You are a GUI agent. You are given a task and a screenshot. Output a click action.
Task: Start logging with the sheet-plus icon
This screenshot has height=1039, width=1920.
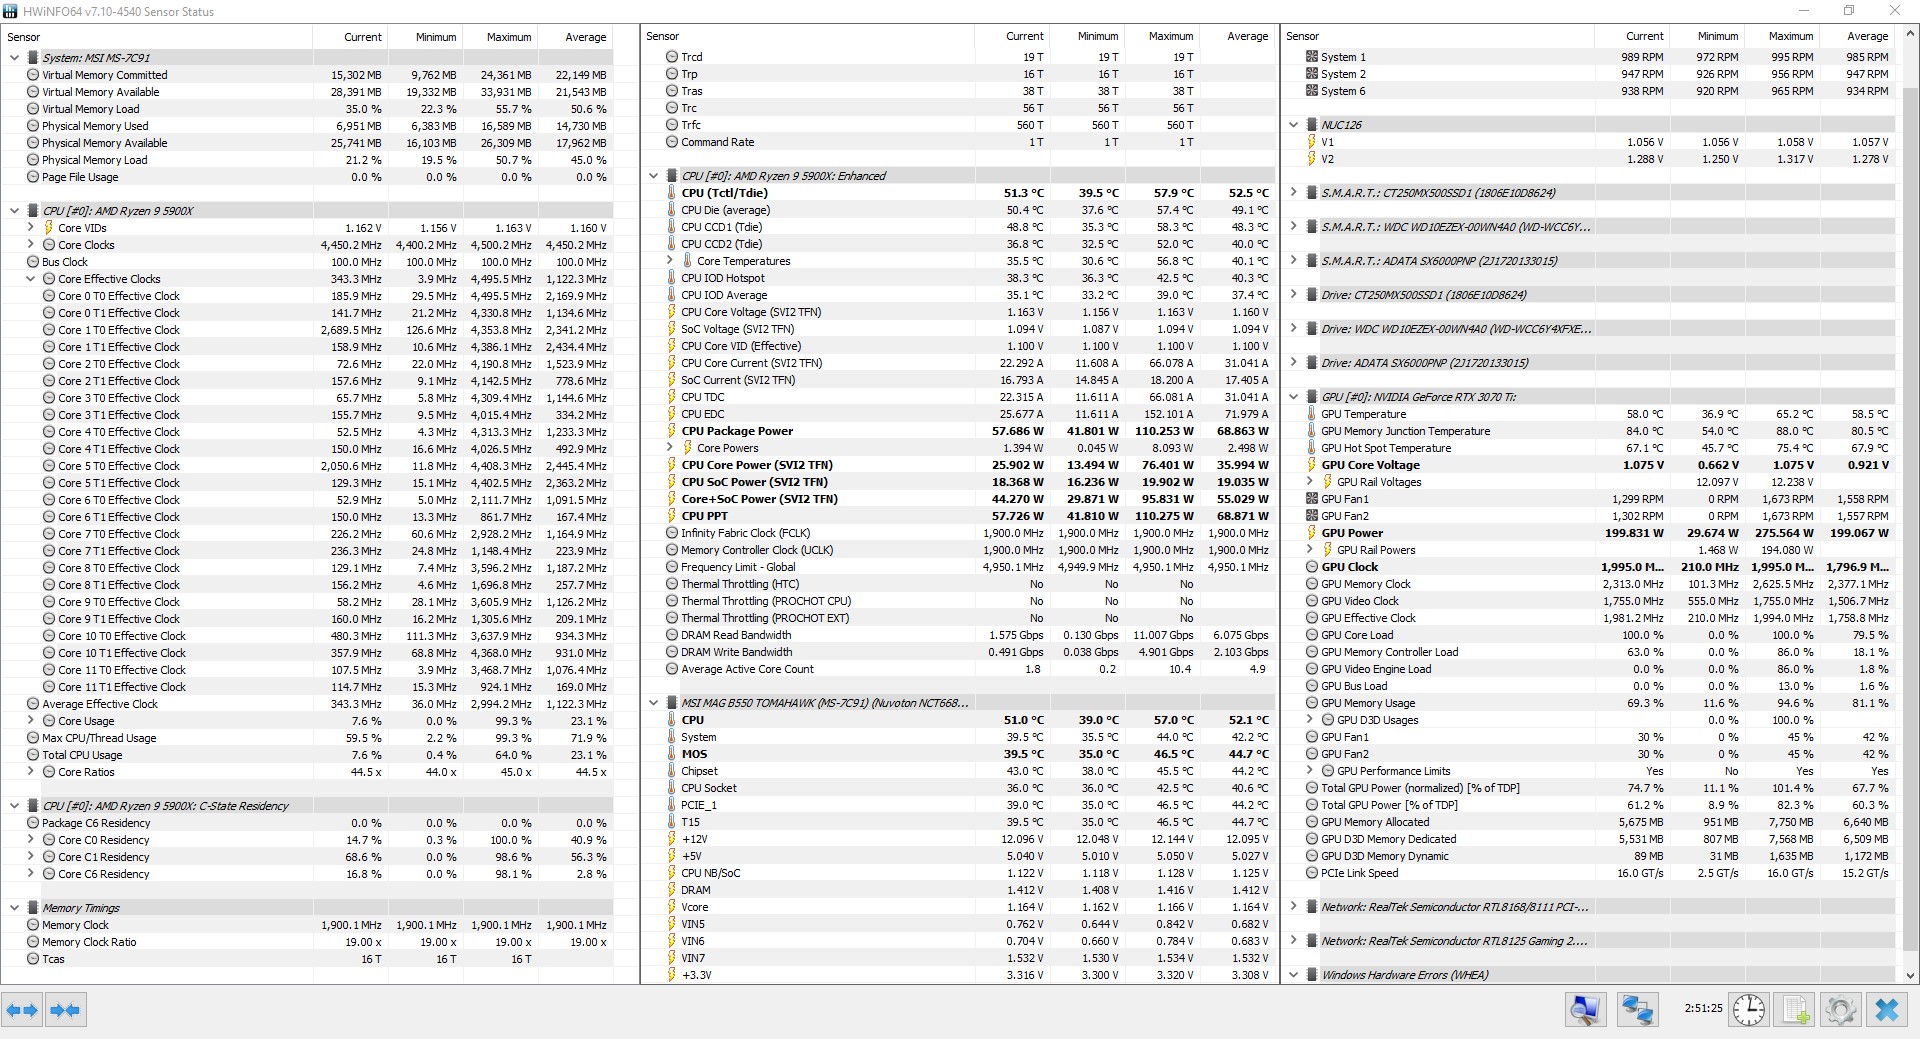(1795, 1010)
